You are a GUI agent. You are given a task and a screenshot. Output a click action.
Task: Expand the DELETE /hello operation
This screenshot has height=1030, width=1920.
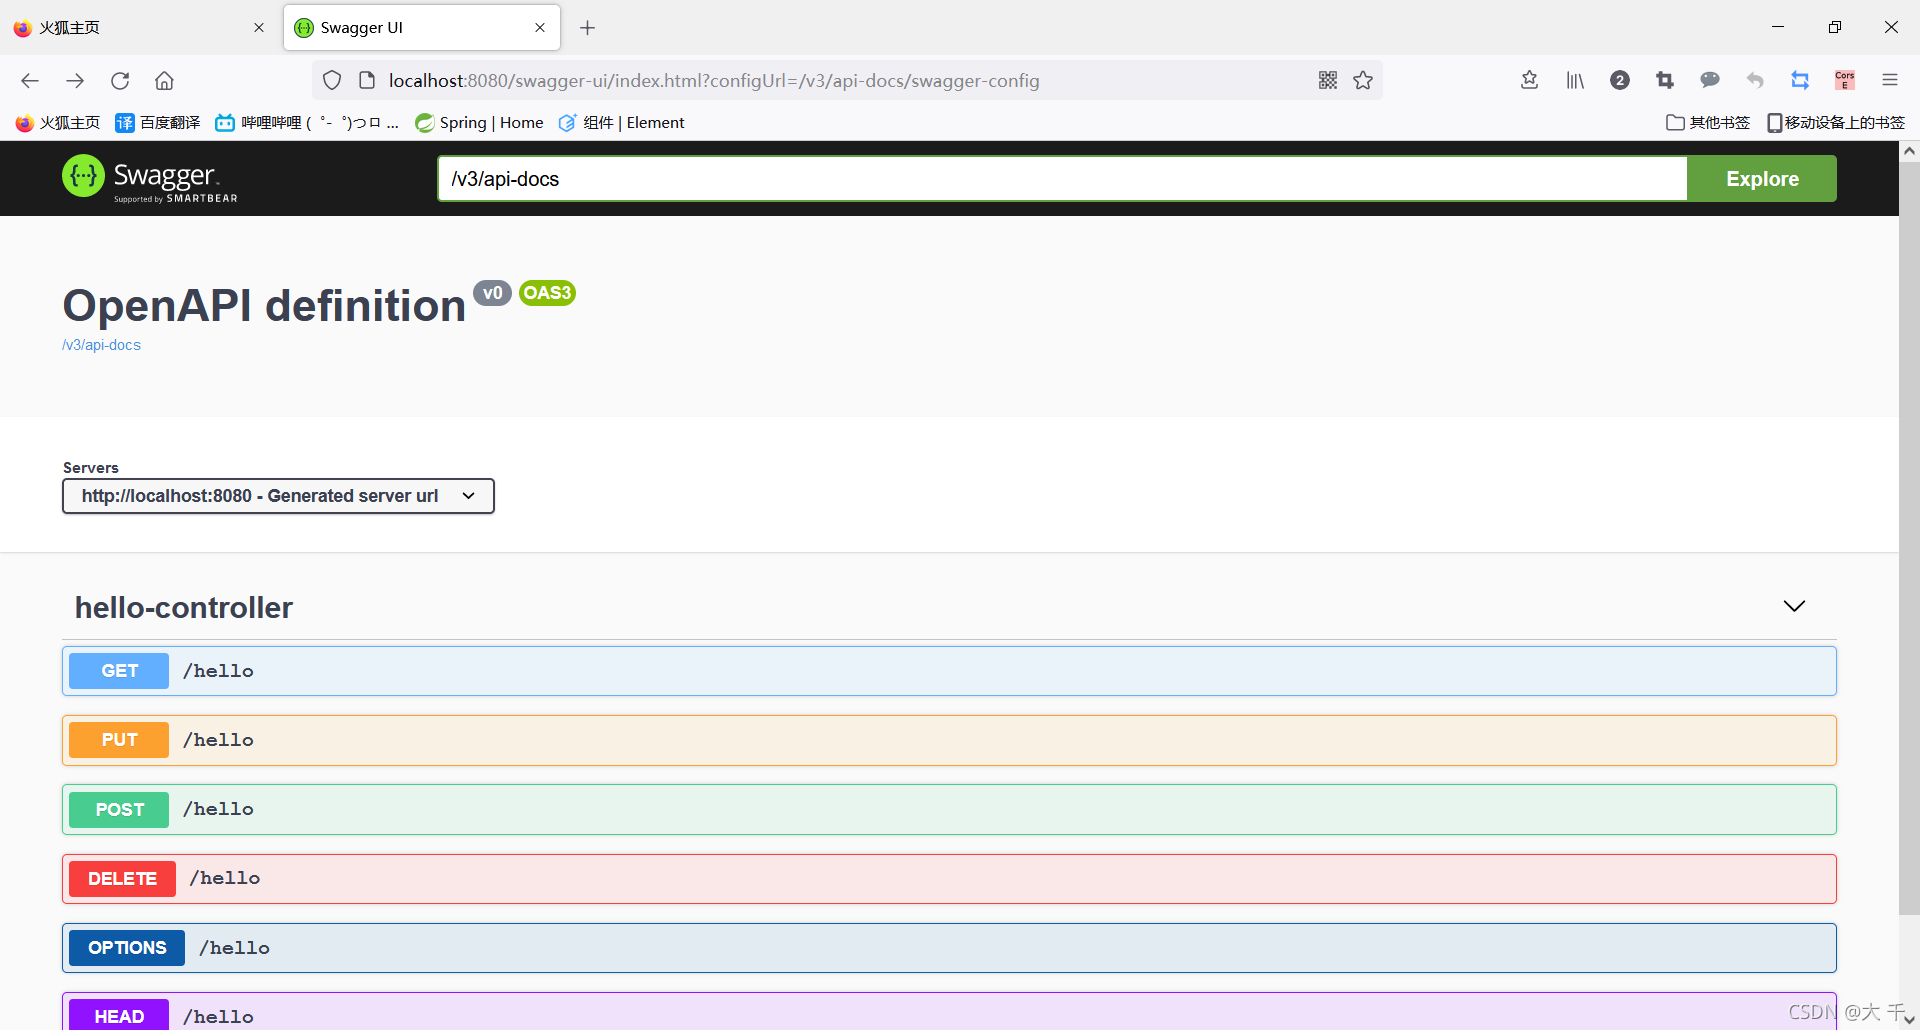coord(950,878)
